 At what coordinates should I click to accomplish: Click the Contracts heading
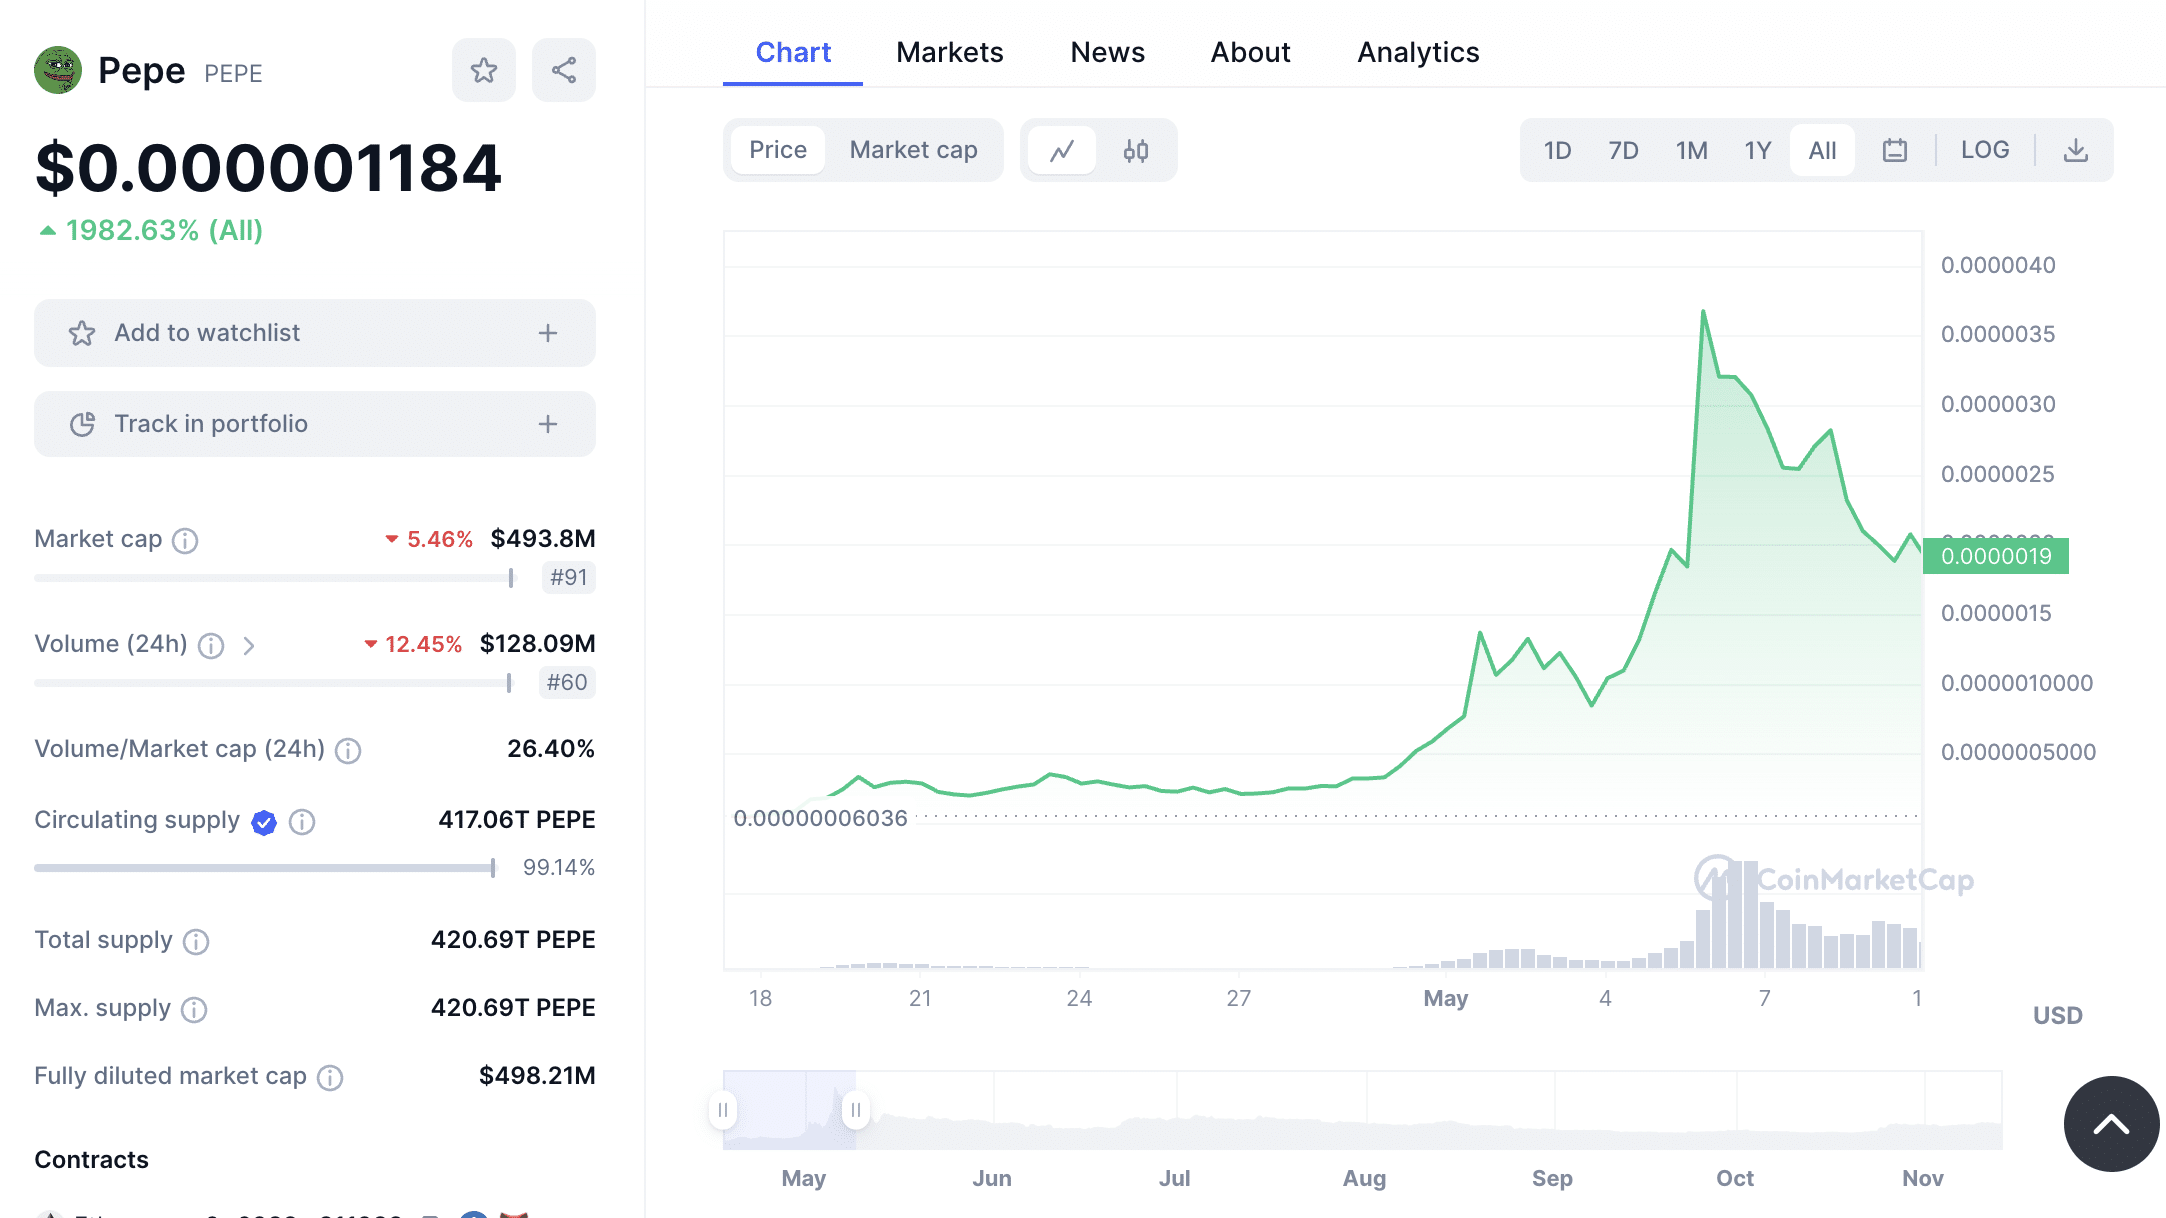(x=91, y=1159)
